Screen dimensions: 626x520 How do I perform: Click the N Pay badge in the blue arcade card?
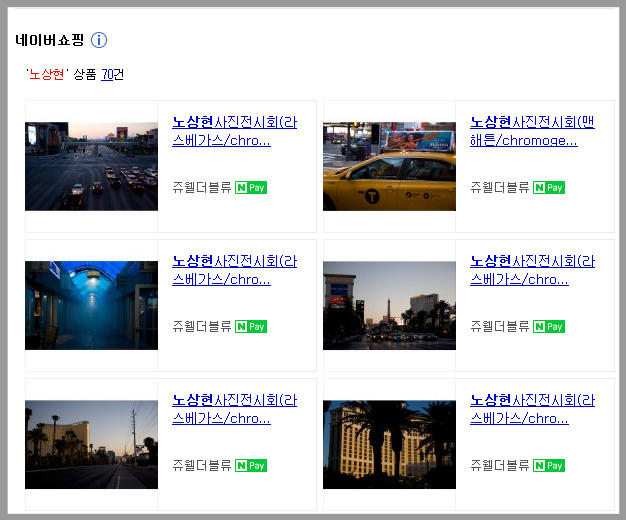251,326
